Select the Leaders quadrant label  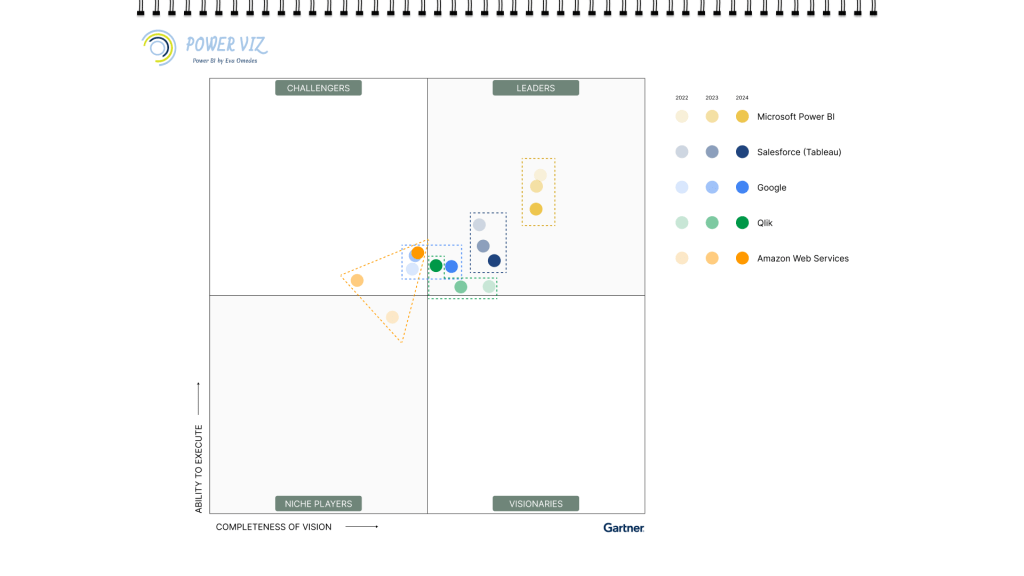(535, 88)
